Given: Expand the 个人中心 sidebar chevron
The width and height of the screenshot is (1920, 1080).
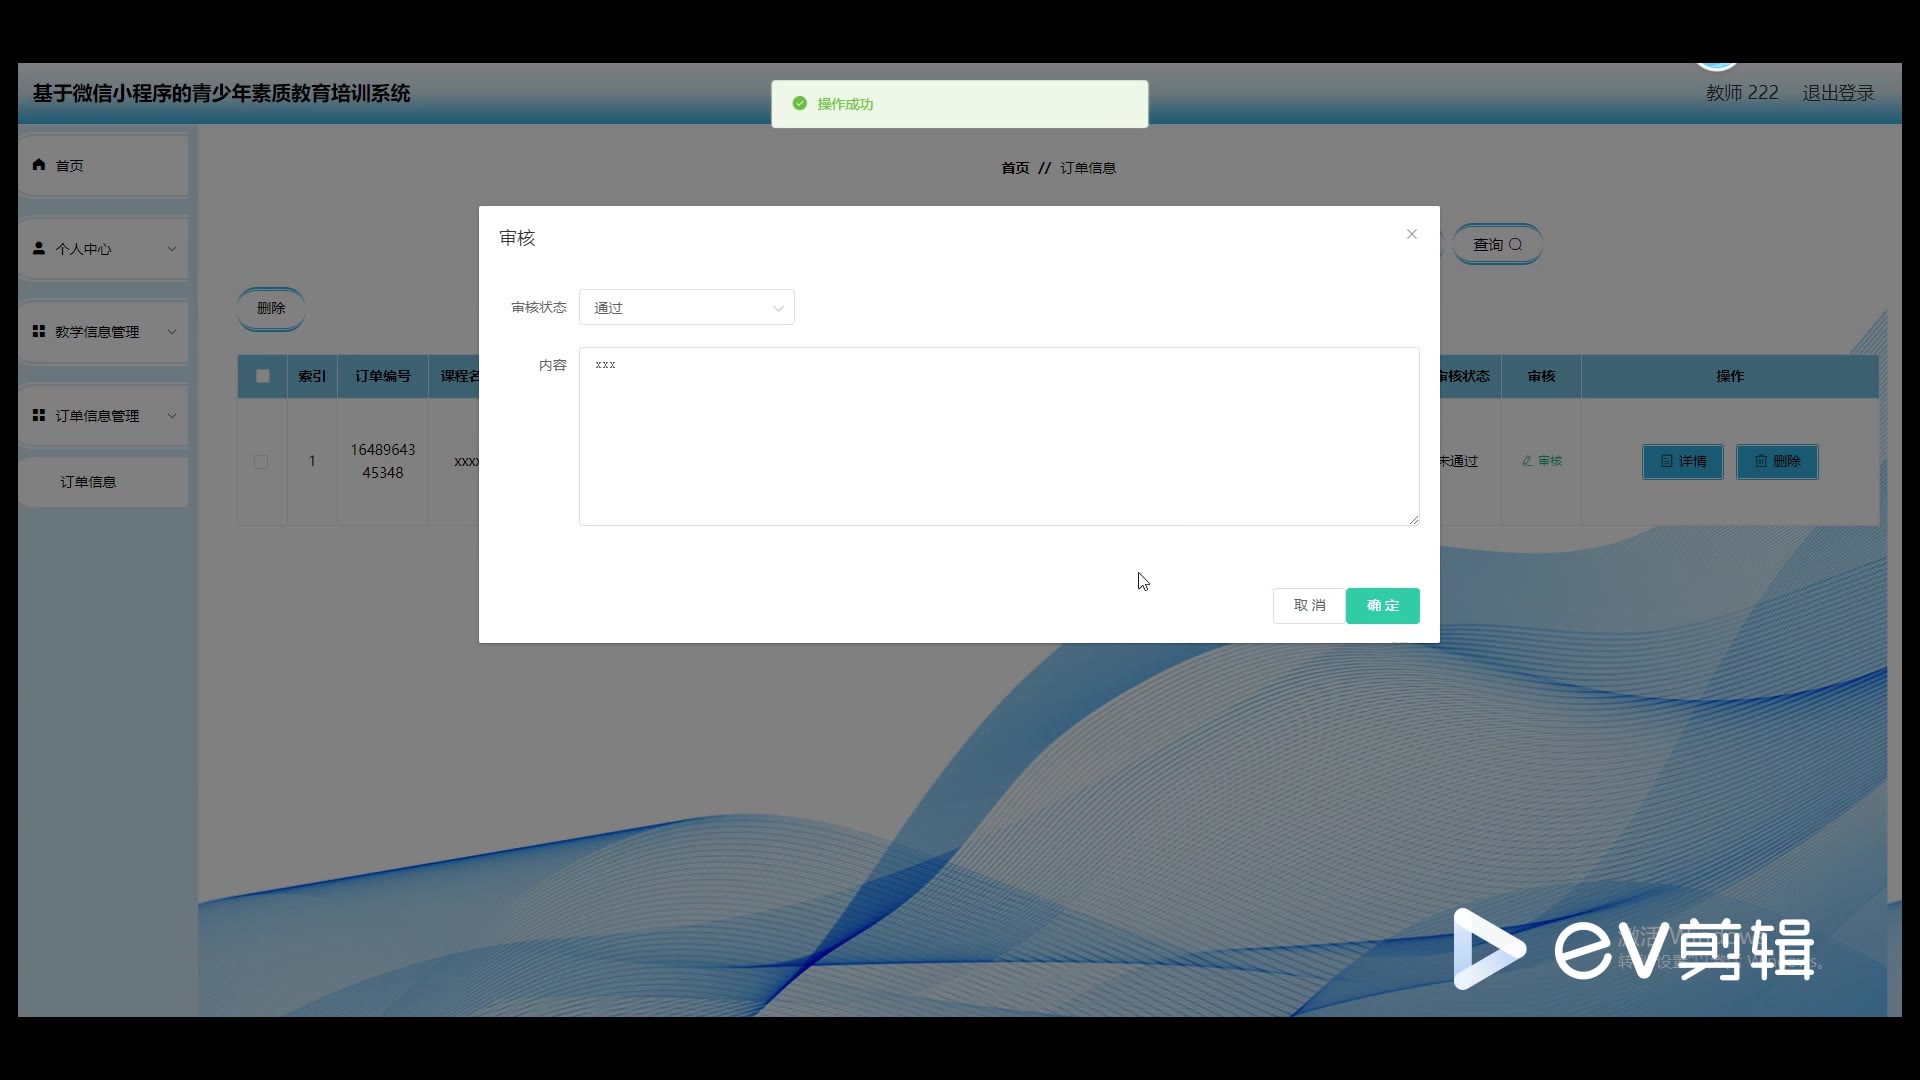Looking at the screenshot, I should [x=172, y=249].
